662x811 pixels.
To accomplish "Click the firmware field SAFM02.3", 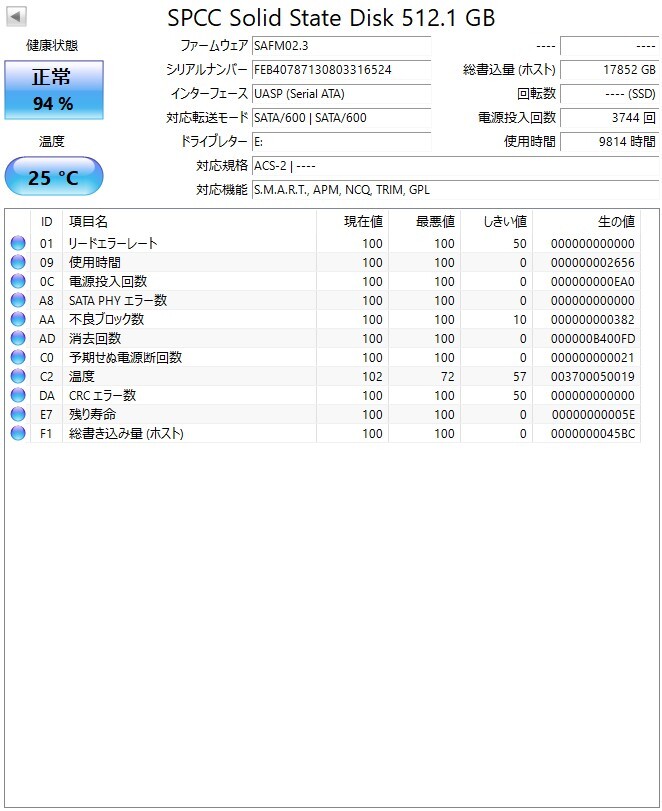I will (341, 46).
